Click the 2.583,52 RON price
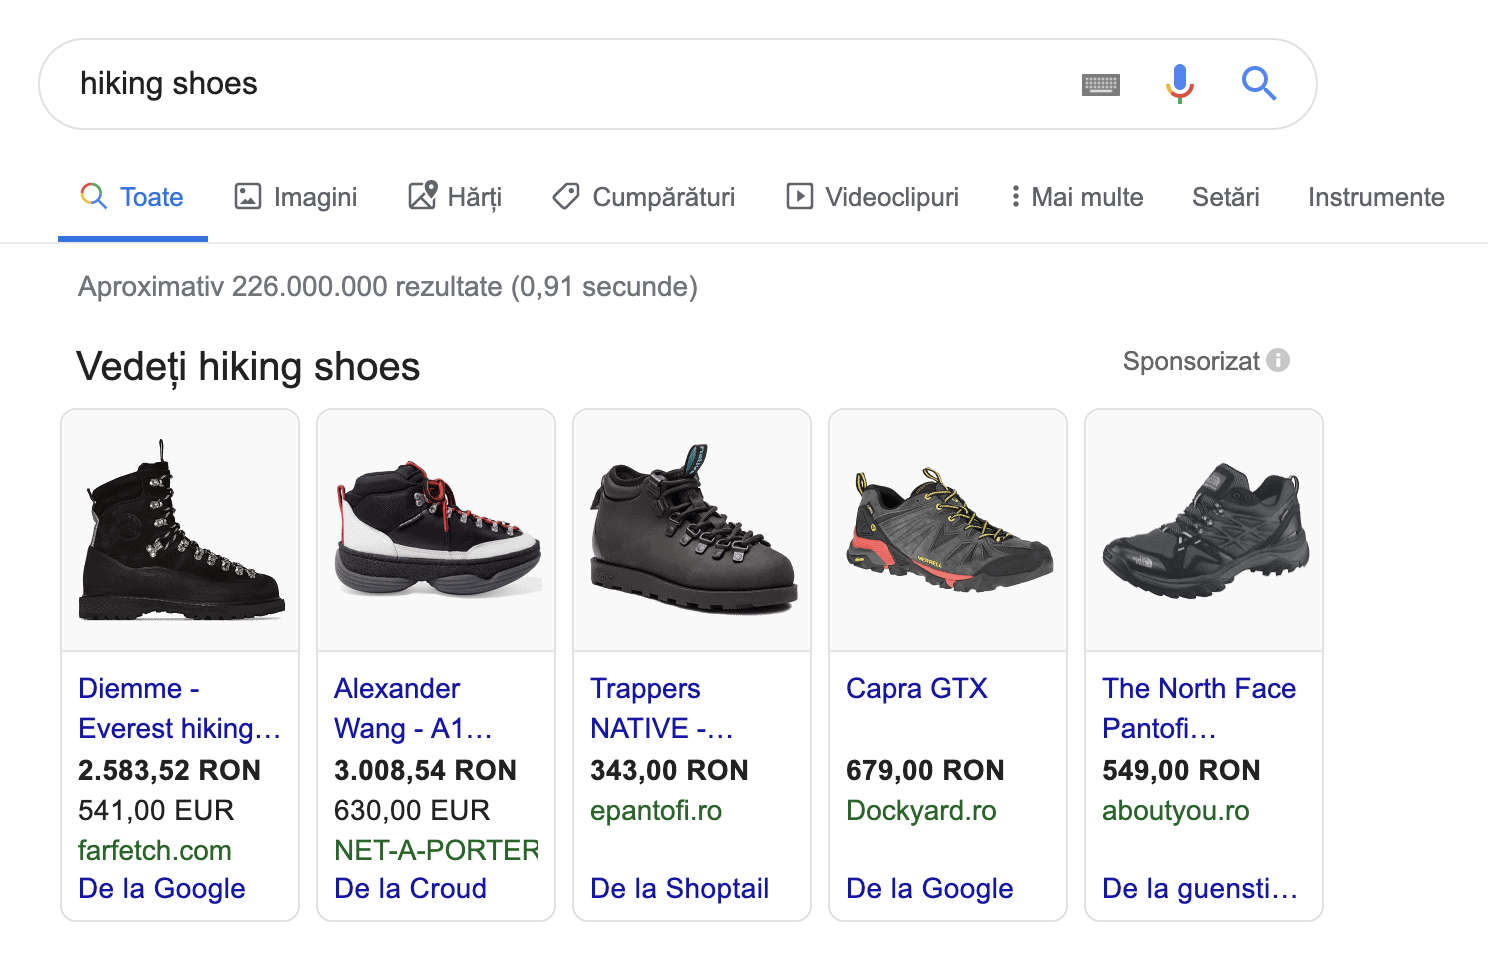Image resolution: width=1488 pixels, height=960 pixels. point(170,770)
